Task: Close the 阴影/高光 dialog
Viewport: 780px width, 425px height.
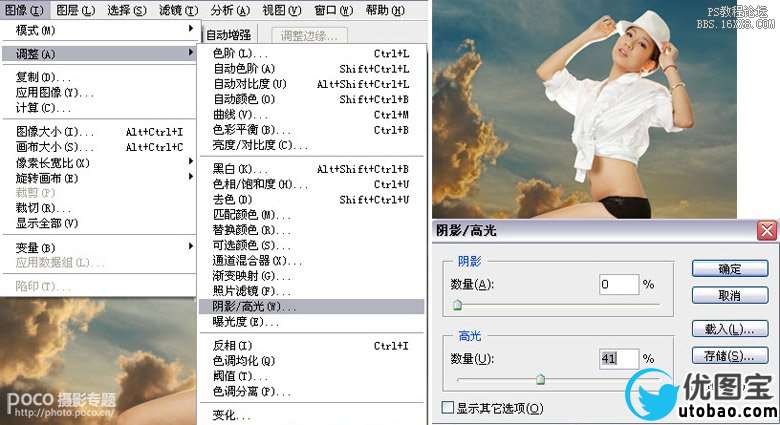Action: click(767, 231)
